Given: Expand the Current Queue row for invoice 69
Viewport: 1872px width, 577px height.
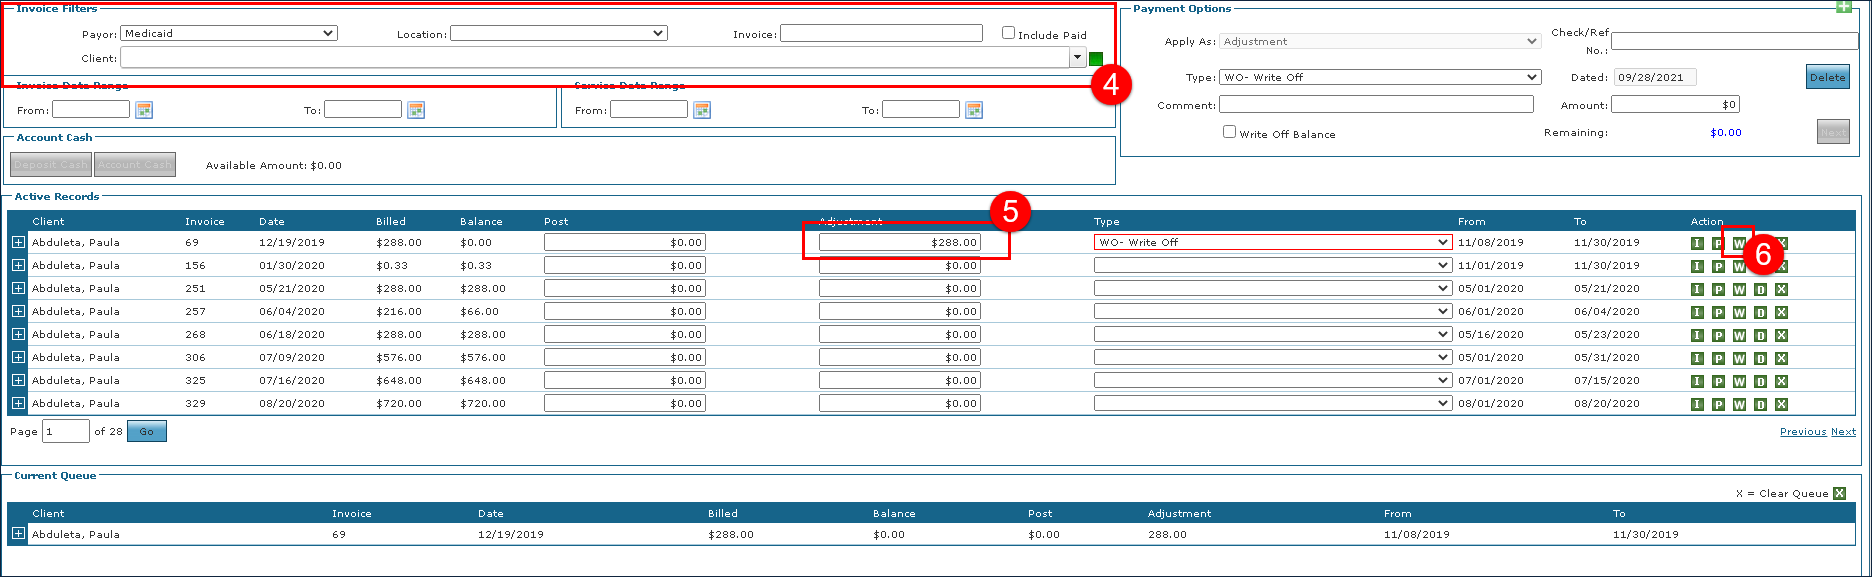Looking at the screenshot, I should [18, 534].
